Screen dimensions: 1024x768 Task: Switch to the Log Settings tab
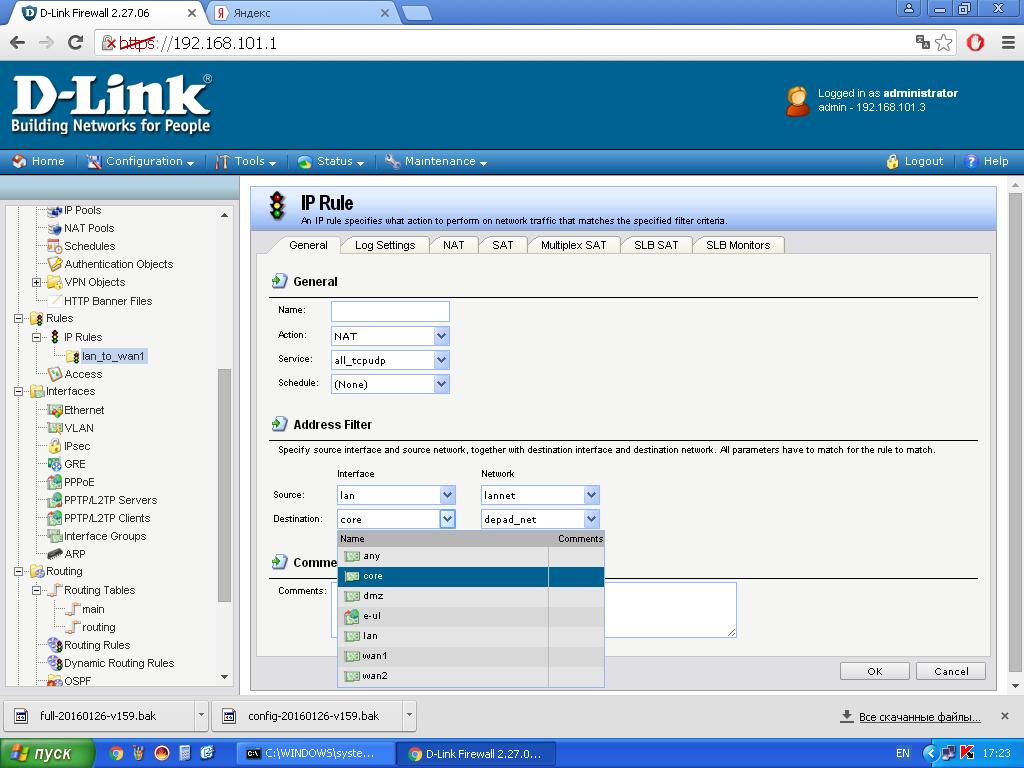coord(385,245)
